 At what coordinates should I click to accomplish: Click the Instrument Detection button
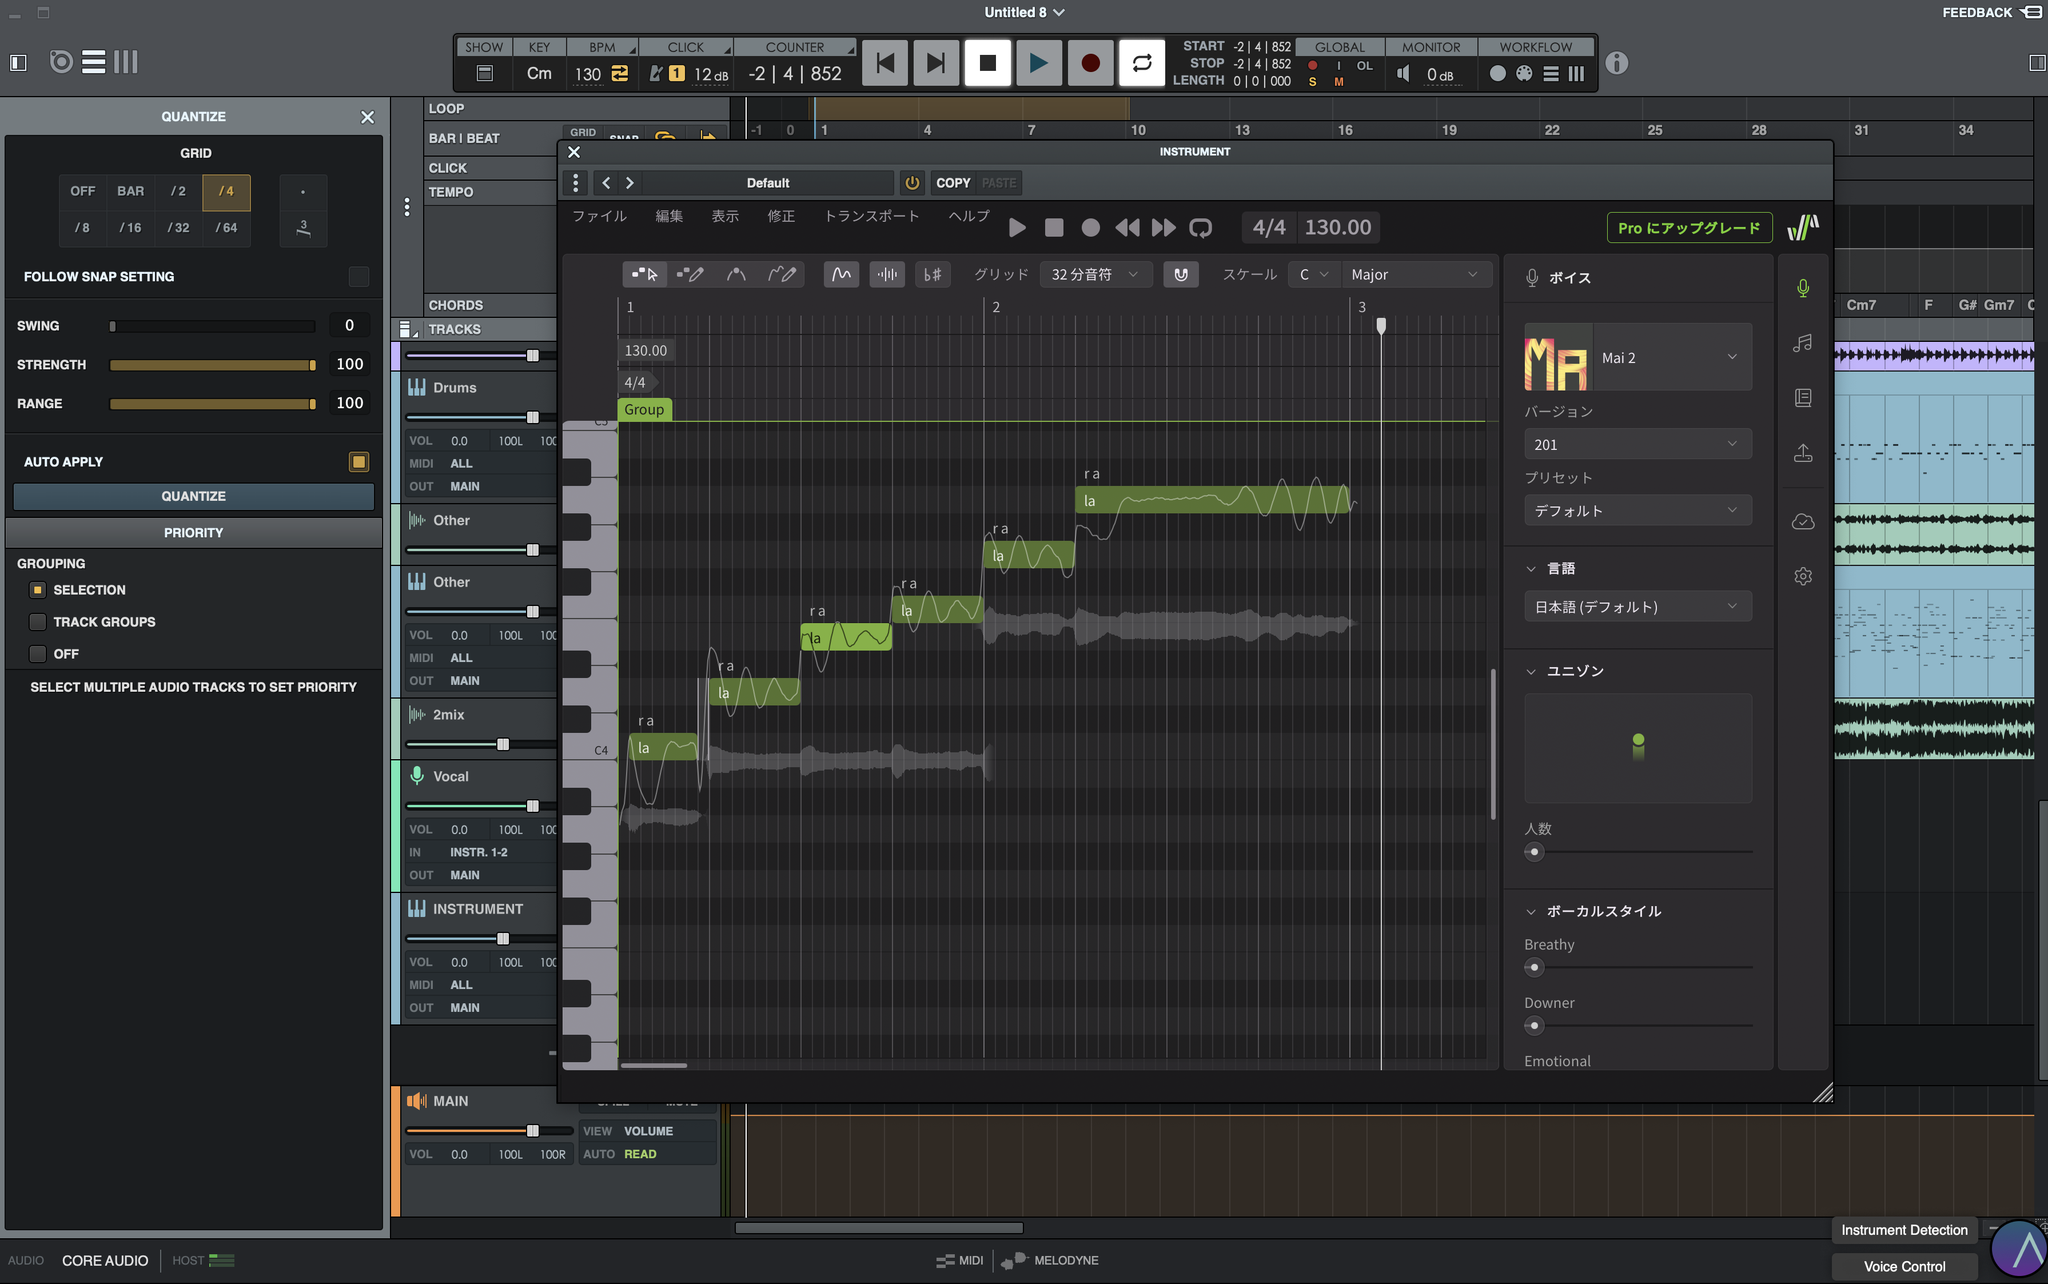pos(1904,1230)
